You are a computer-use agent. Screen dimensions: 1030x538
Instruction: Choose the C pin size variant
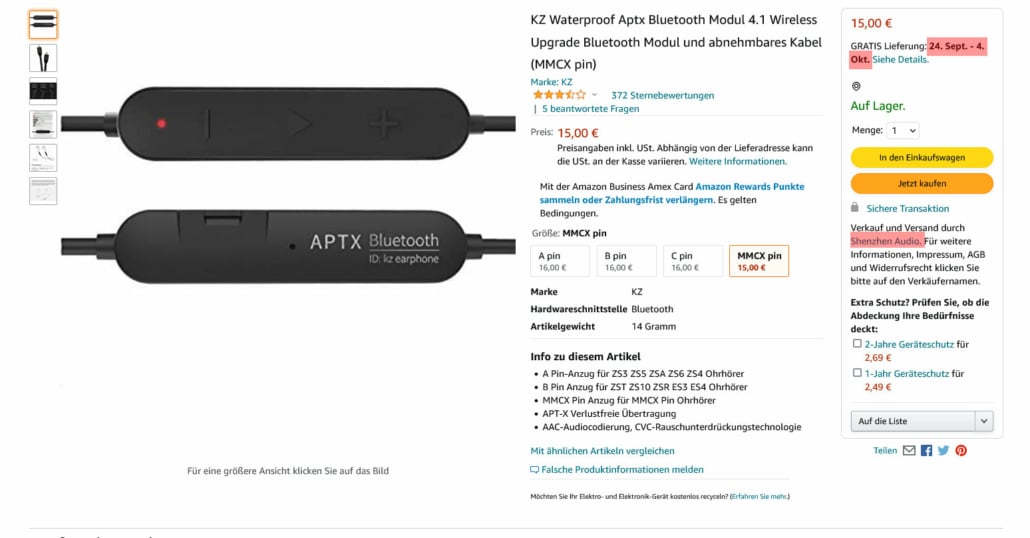click(690, 261)
